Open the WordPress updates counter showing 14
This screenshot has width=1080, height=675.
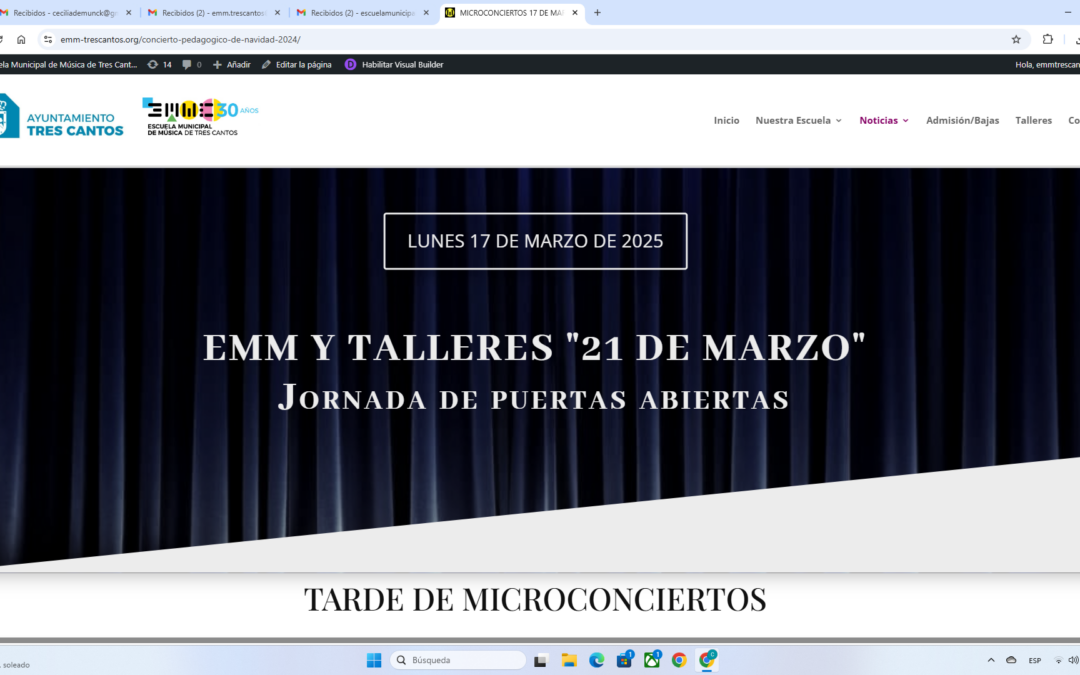click(x=159, y=64)
